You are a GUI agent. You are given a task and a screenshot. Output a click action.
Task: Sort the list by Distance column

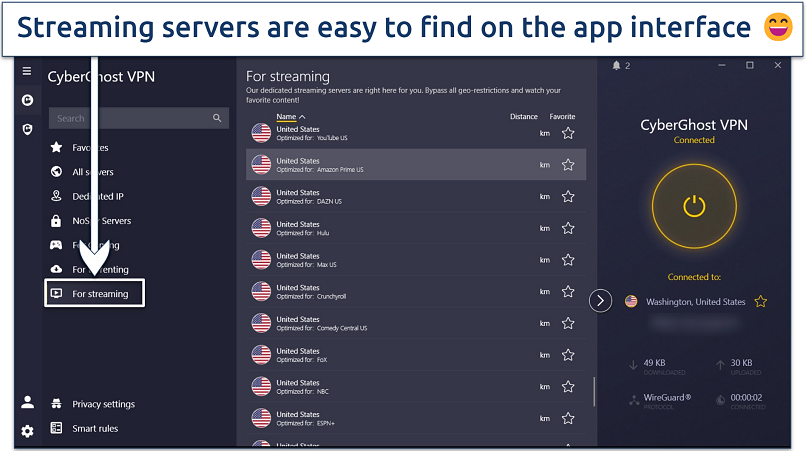pos(523,117)
